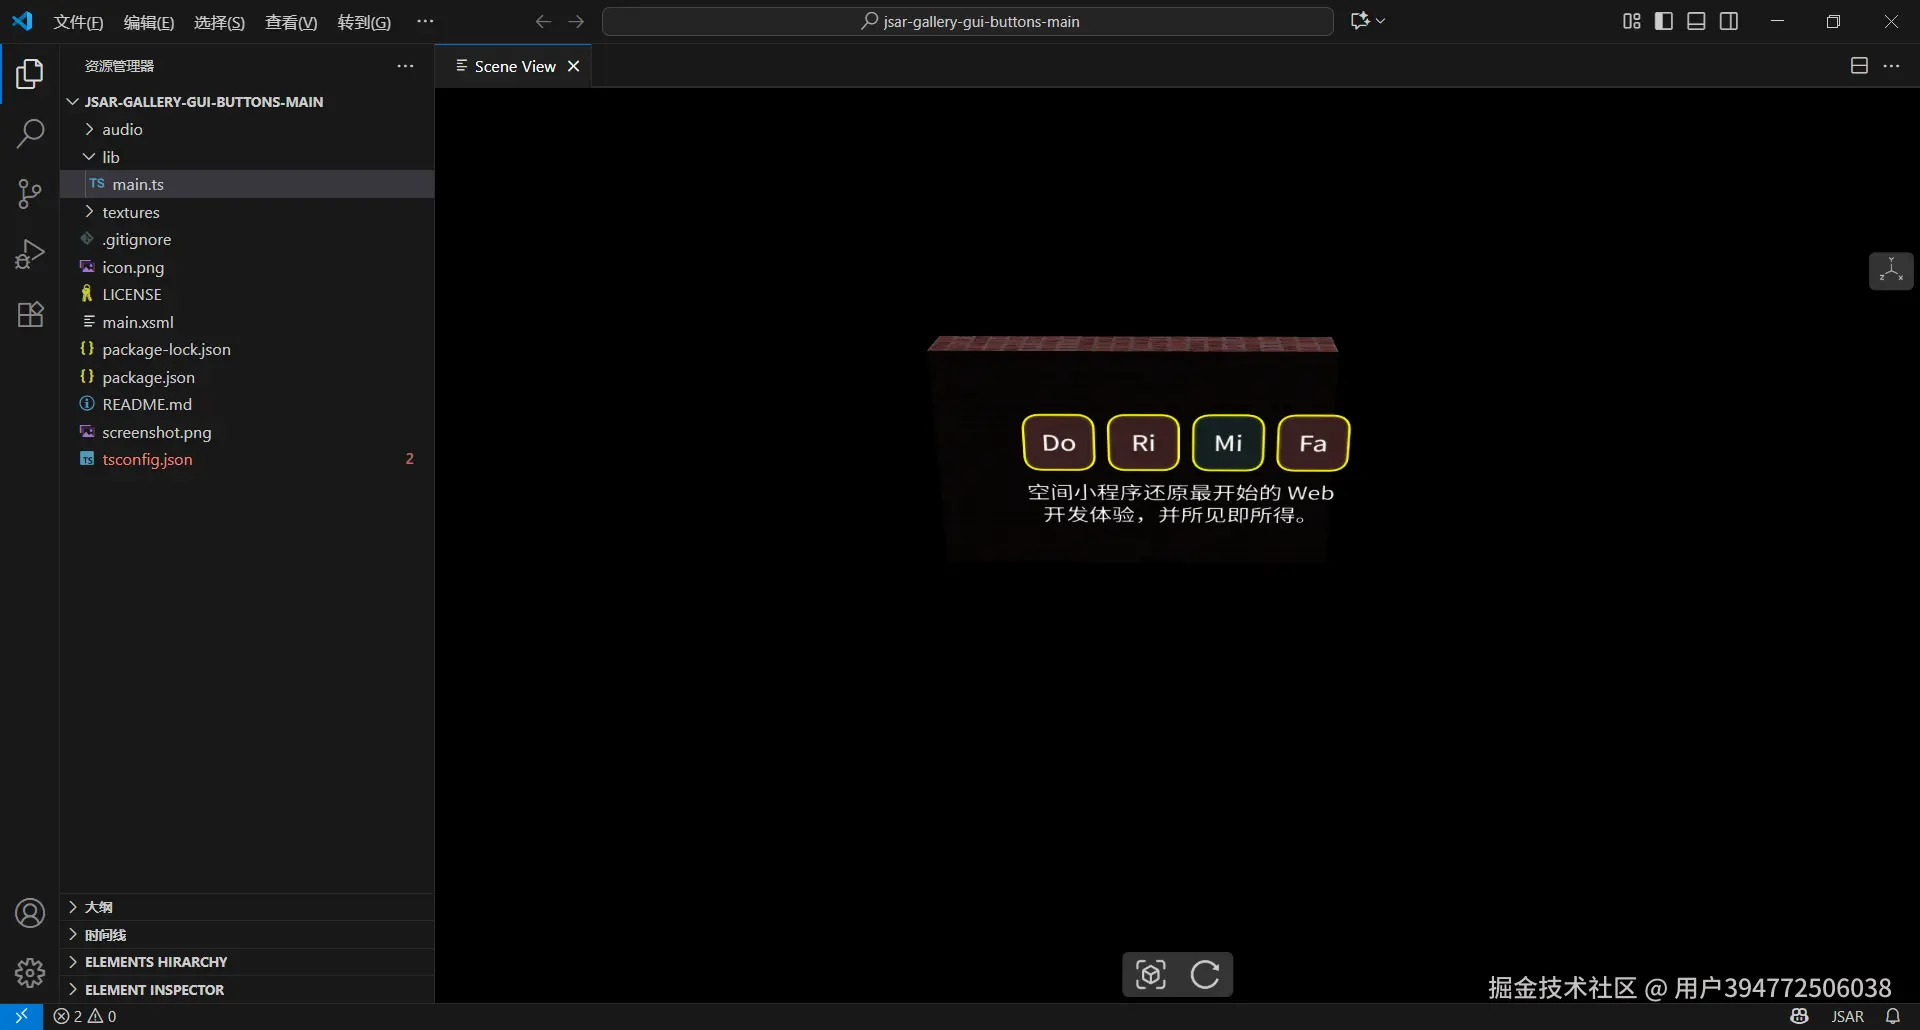Open the Search view in activity bar
This screenshot has height=1030, width=1920.
point(30,133)
